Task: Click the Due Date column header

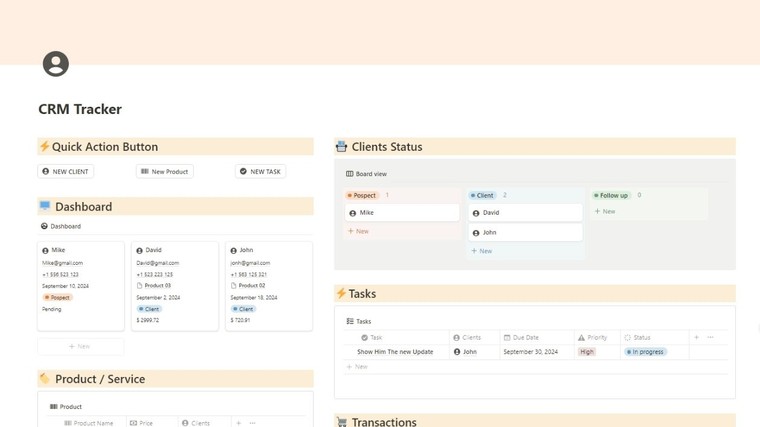Action: point(521,337)
